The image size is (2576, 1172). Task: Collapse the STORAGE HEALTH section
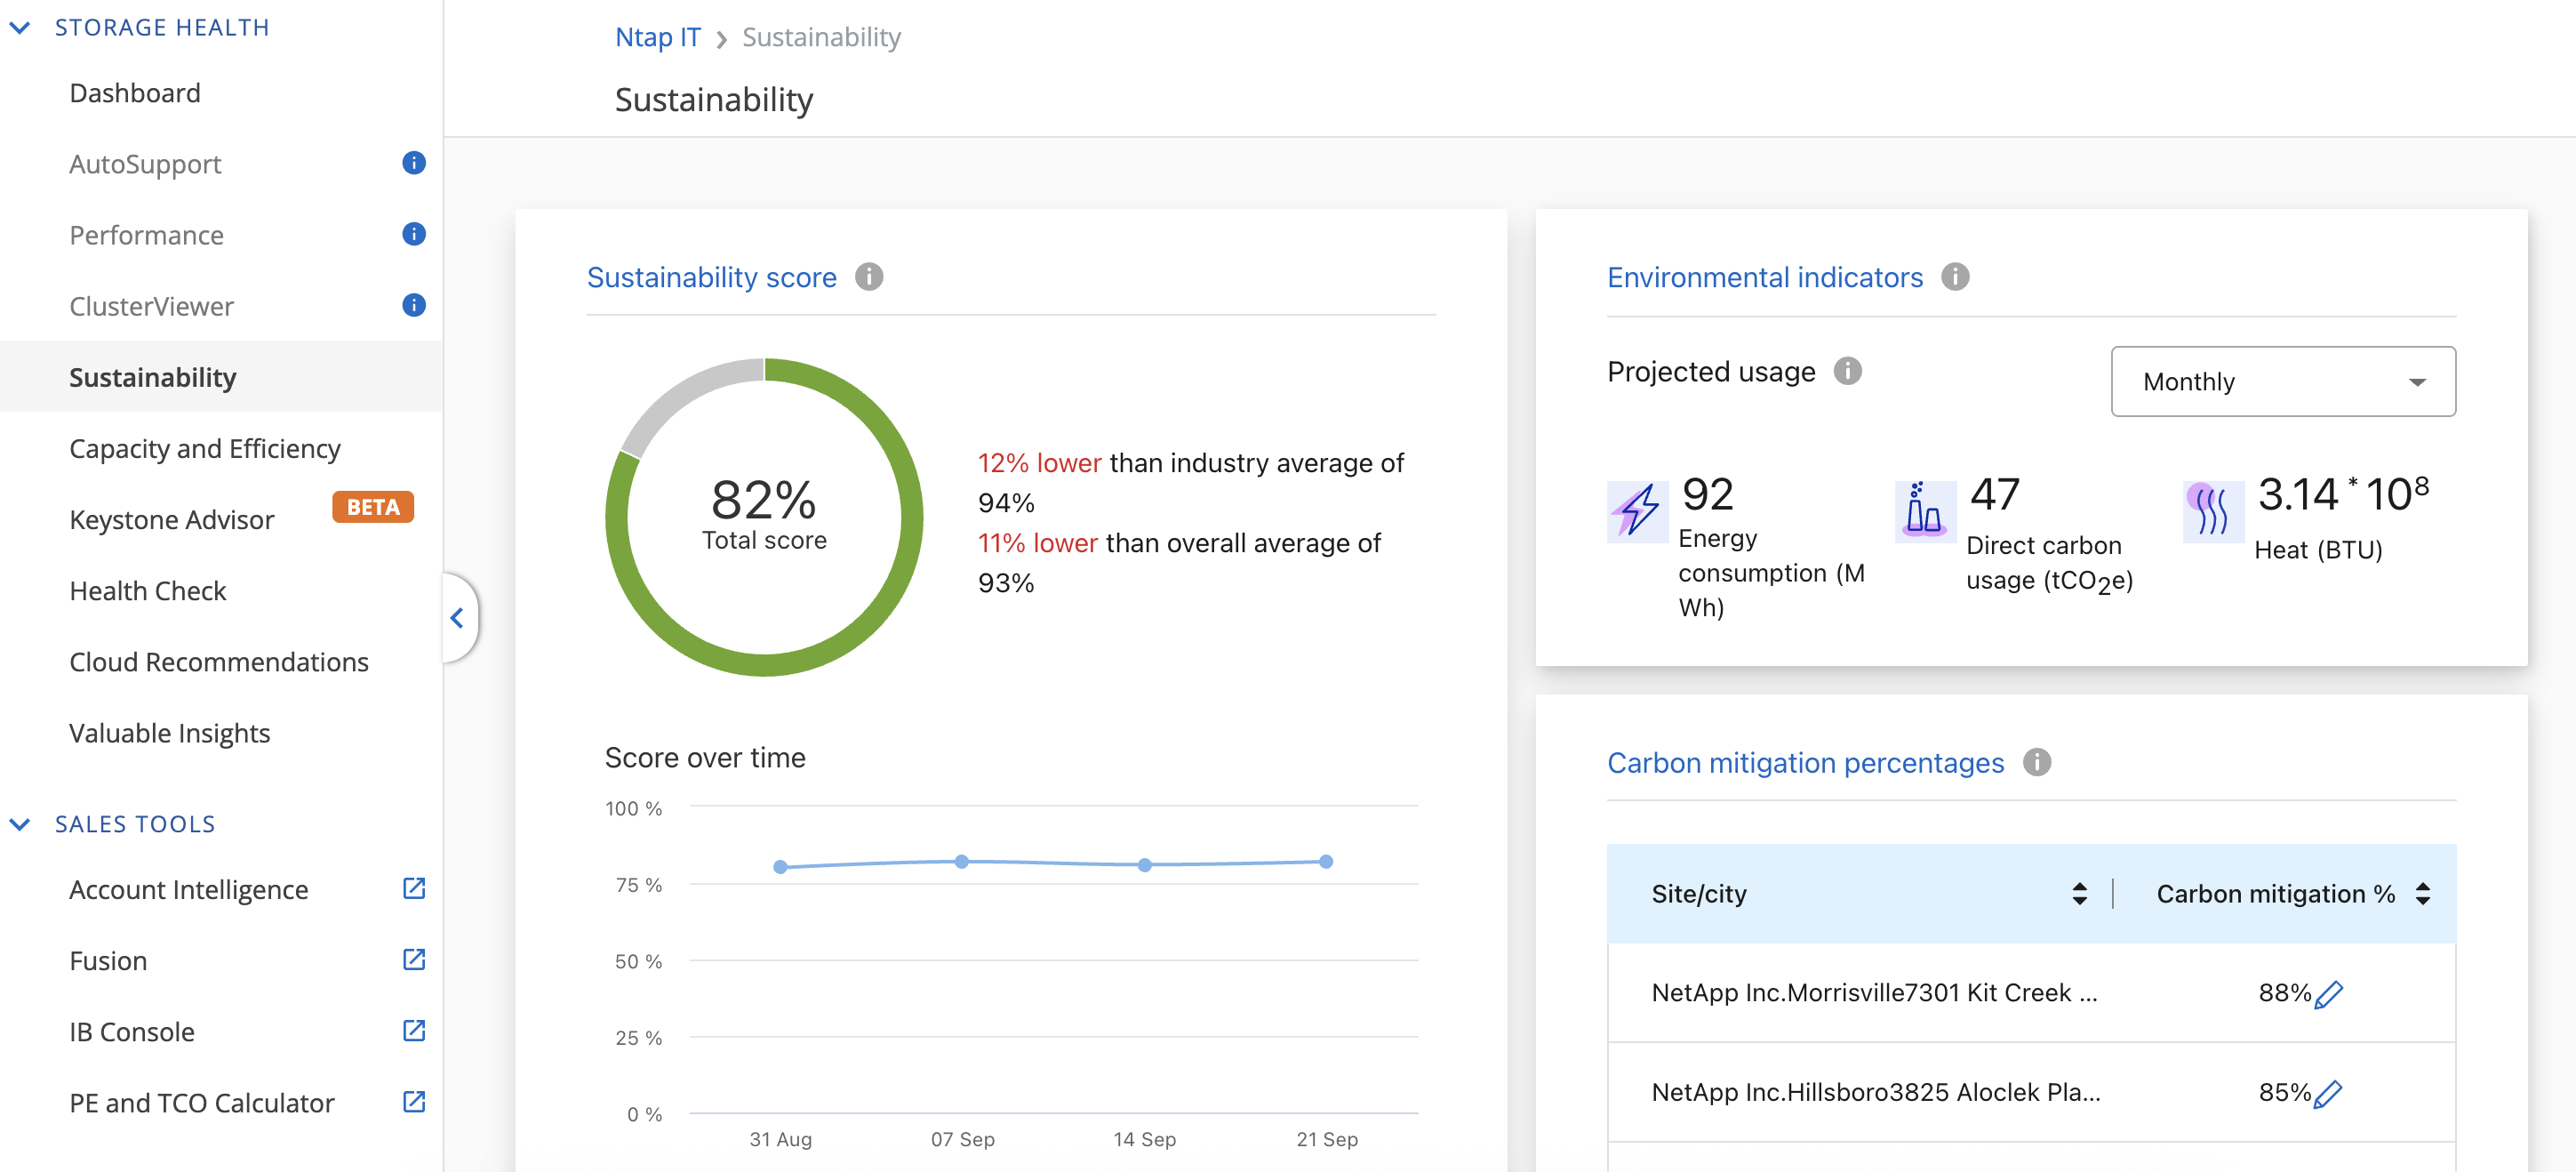(x=20, y=28)
